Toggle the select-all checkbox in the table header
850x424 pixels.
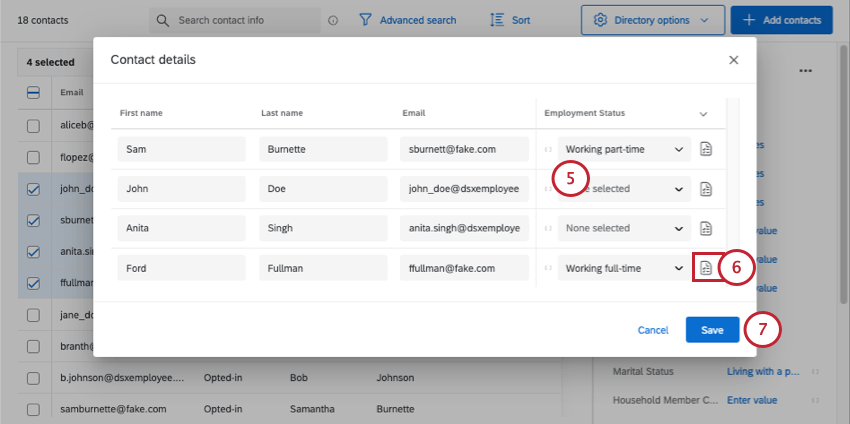click(33, 93)
